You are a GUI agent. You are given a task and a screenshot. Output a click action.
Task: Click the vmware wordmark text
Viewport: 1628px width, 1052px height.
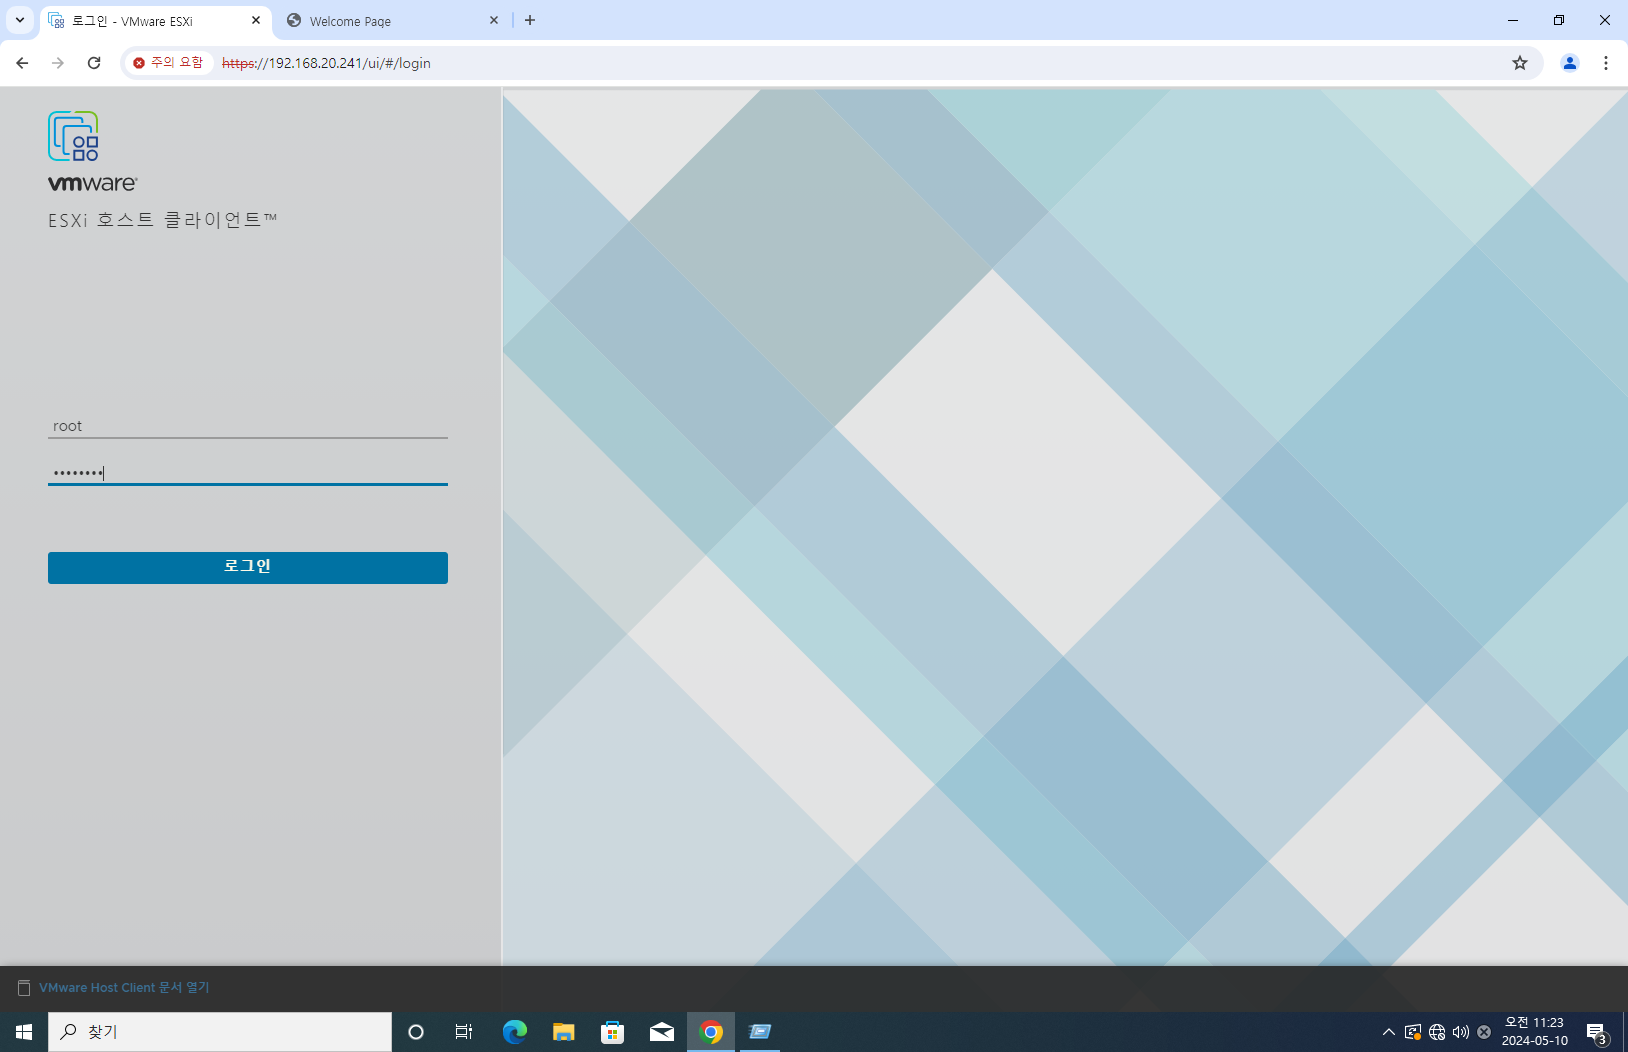(93, 183)
